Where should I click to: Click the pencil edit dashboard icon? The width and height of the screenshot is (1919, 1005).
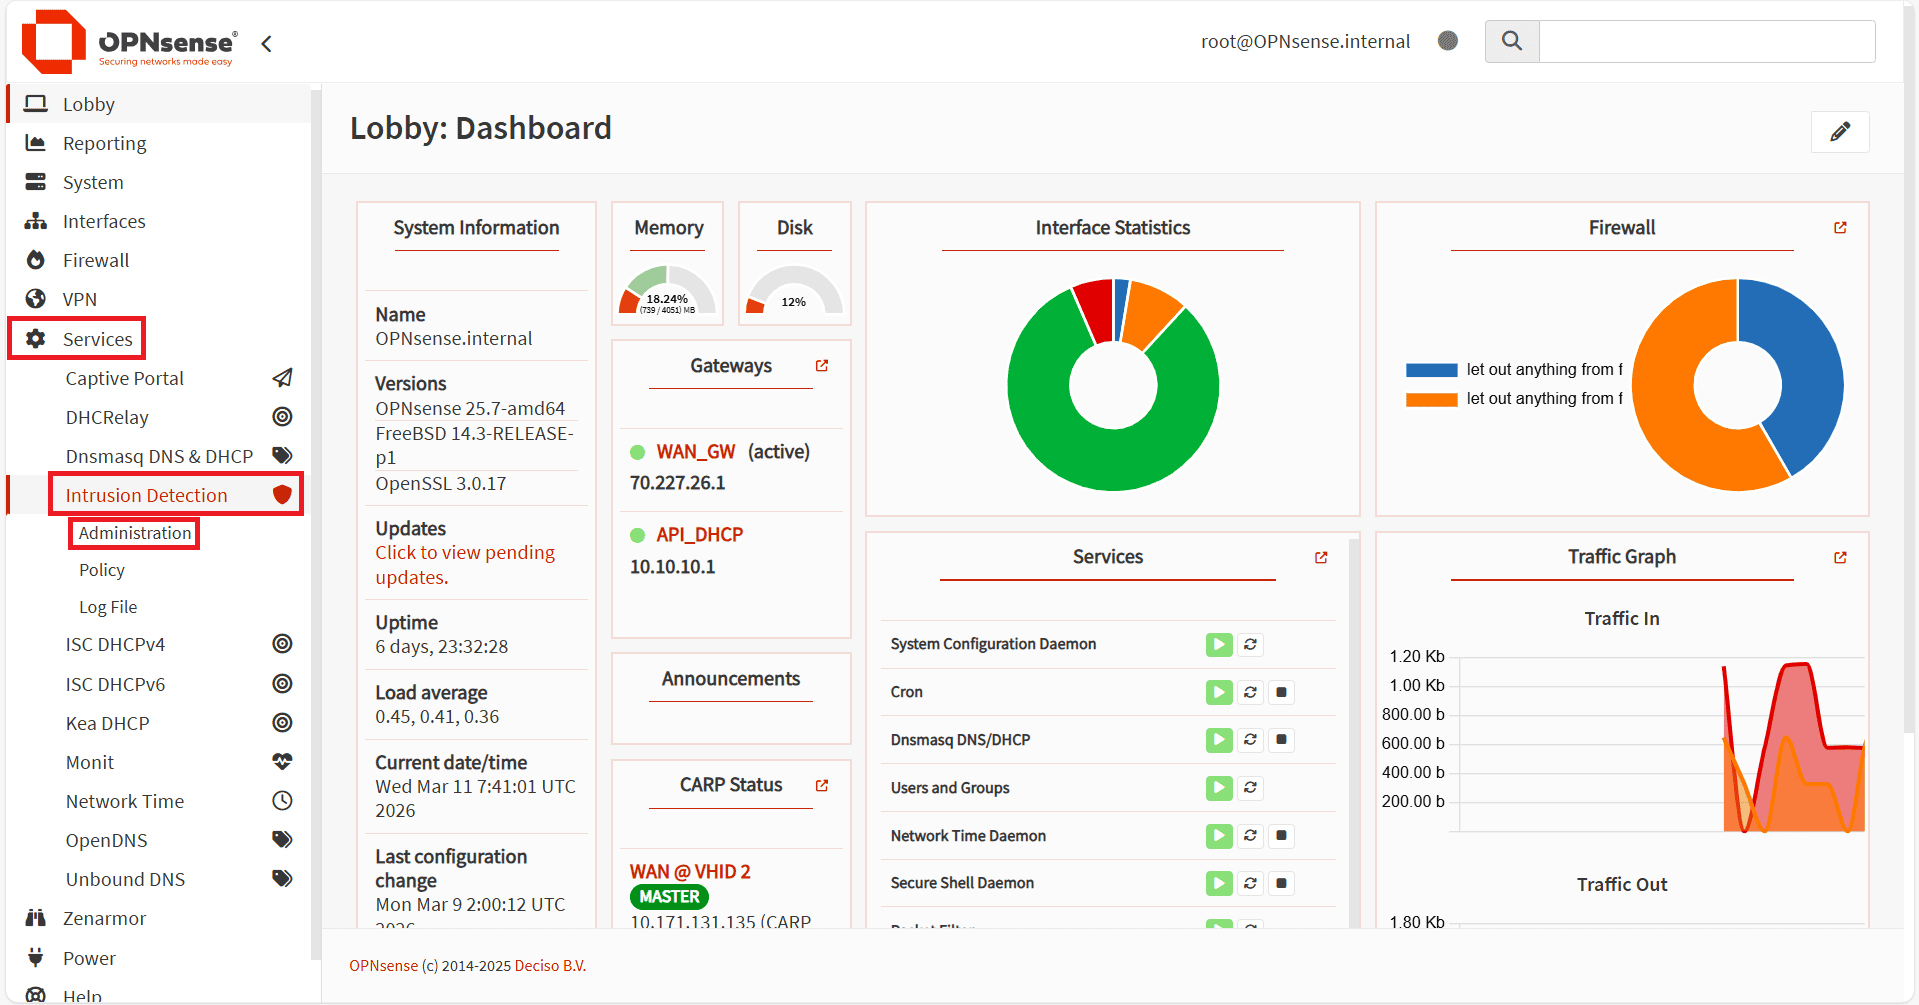pyautogui.click(x=1839, y=132)
